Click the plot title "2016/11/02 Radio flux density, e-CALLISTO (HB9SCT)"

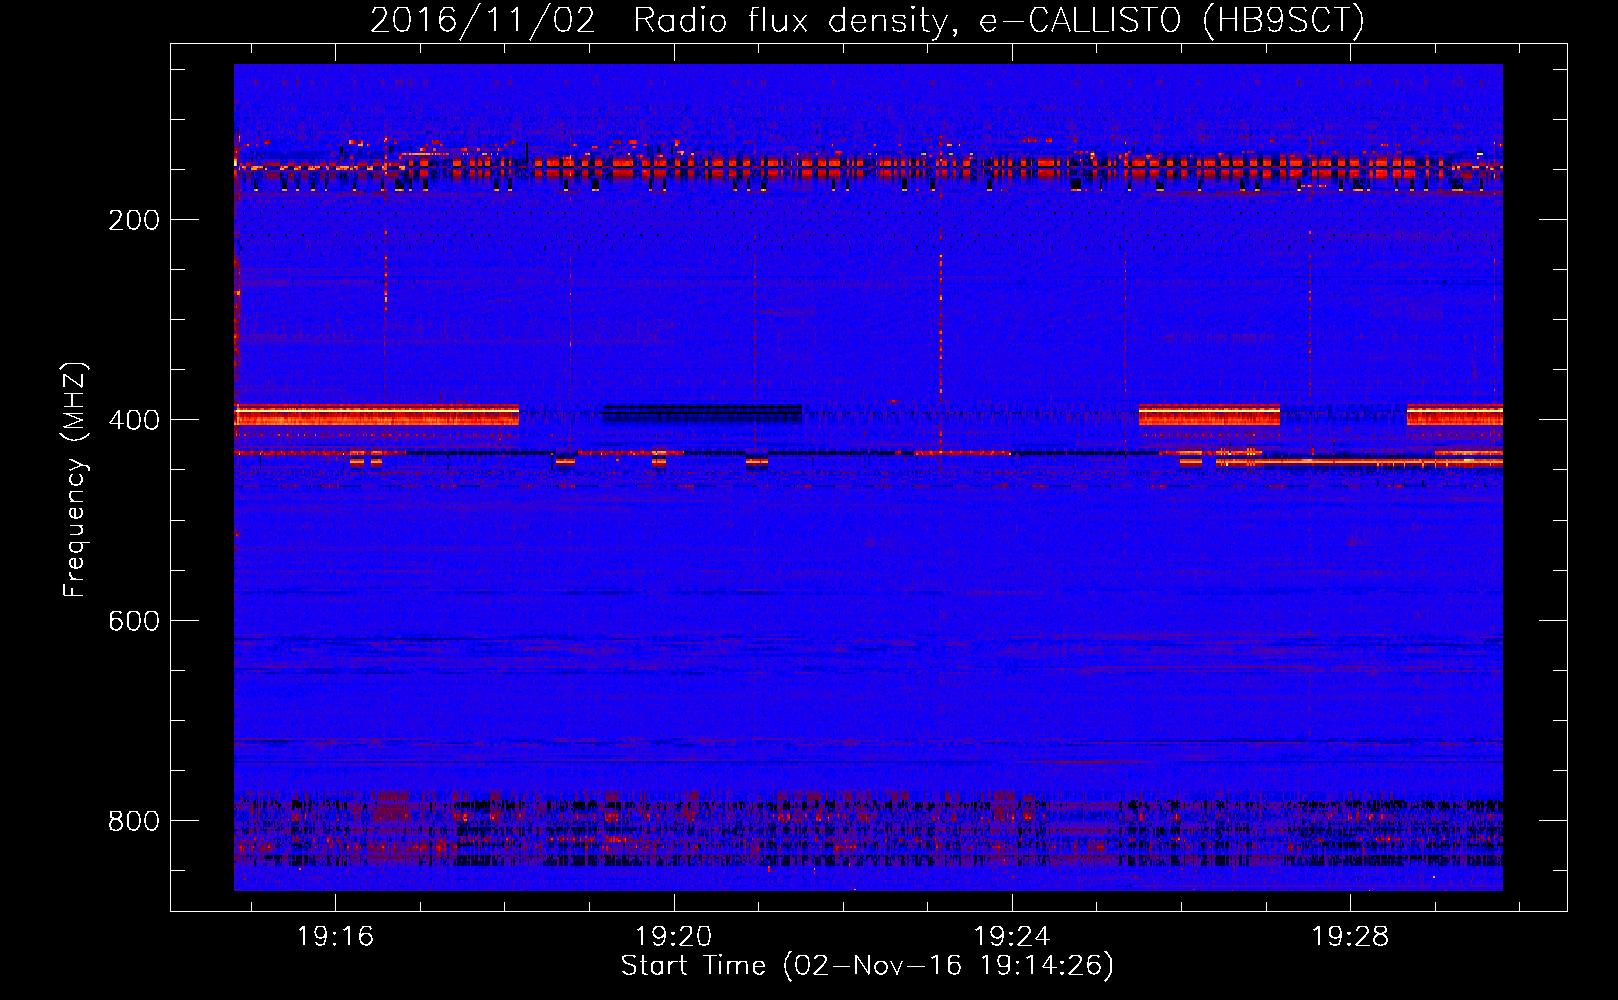[867, 20]
